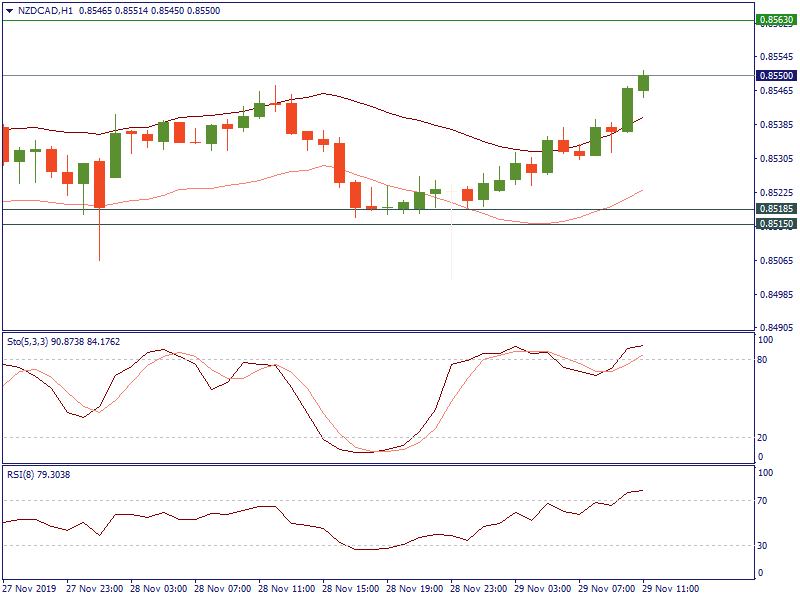Click the 0.84905 price scale value
Screen dimensions: 800x600
776,327
